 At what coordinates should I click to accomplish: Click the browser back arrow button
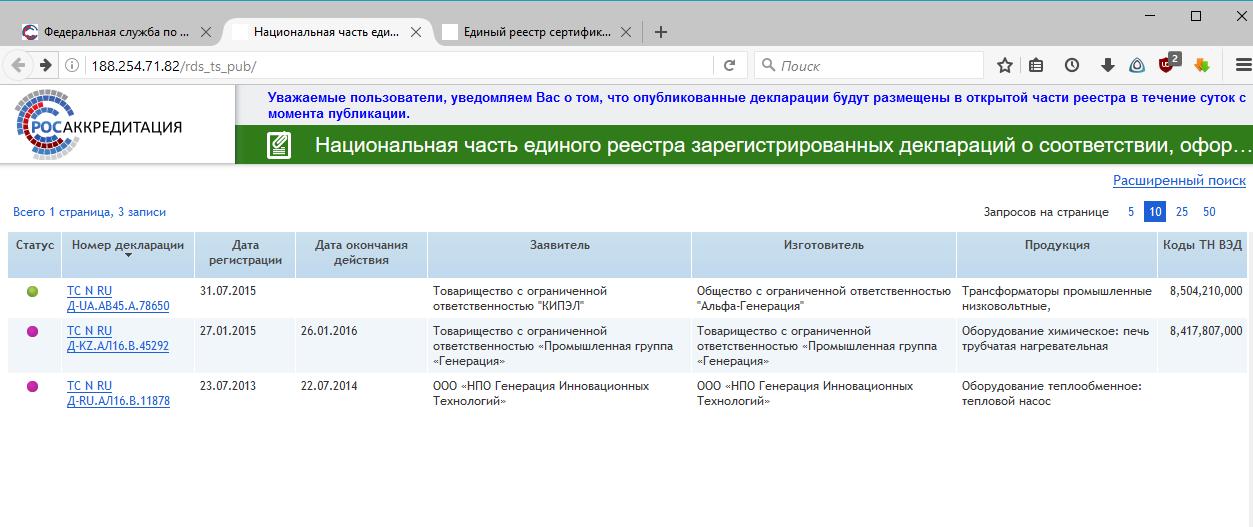point(19,65)
